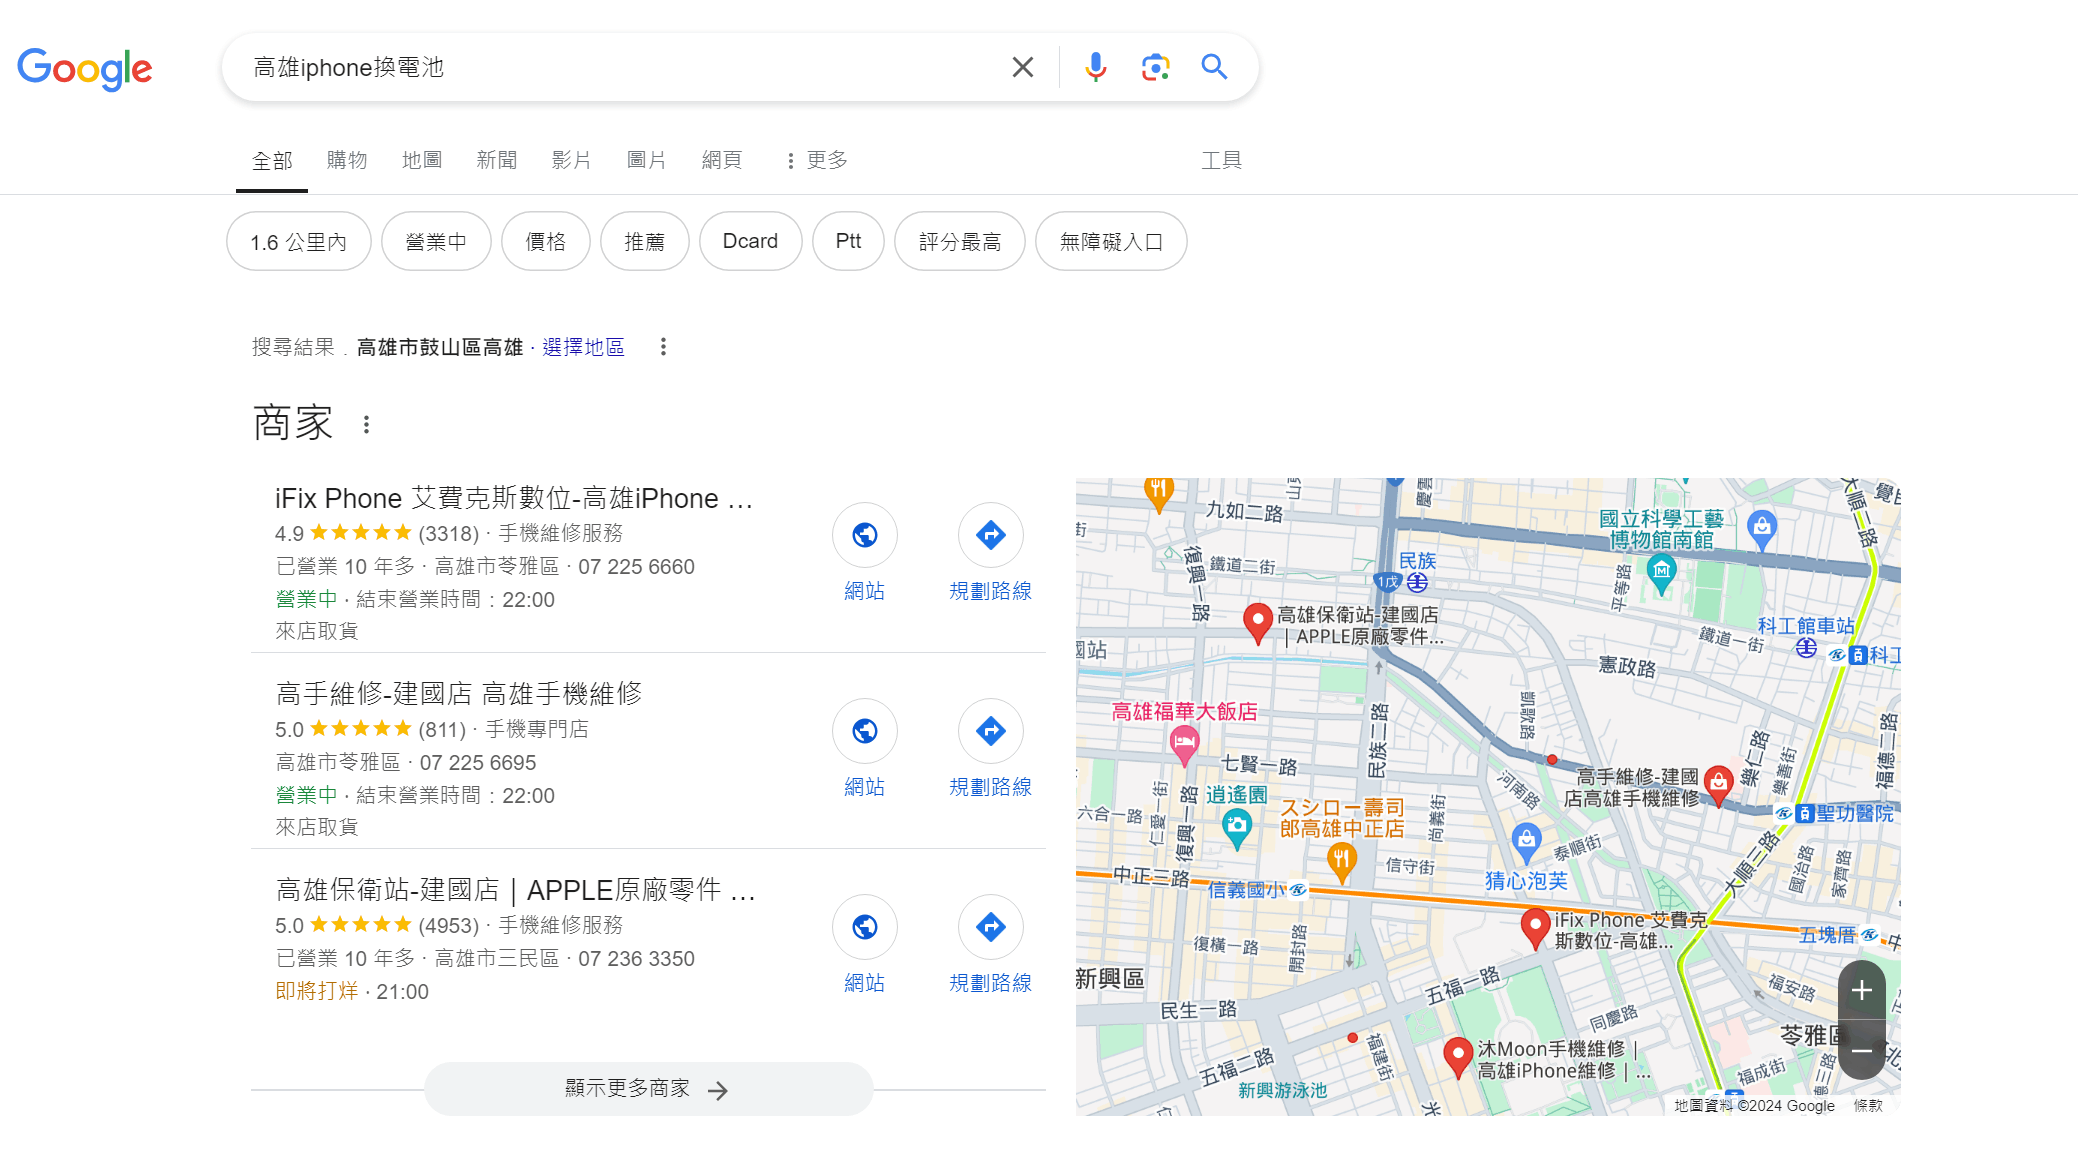Open Google Lens image search icon
The width and height of the screenshot is (2078, 1149).
1155,67
